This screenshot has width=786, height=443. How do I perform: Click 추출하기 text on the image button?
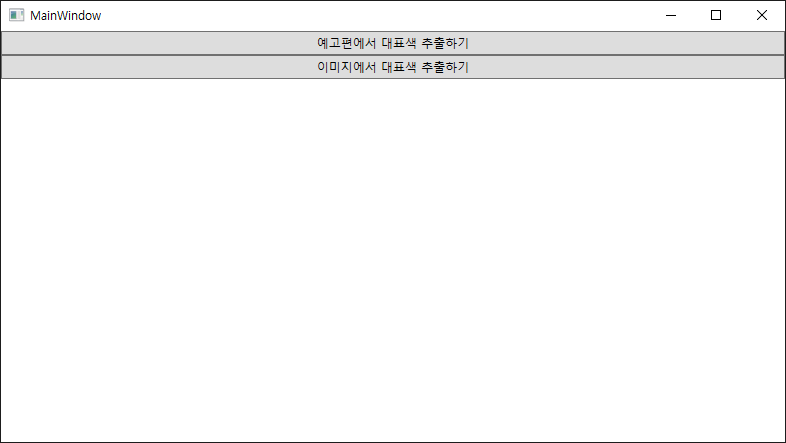[x=445, y=67]
